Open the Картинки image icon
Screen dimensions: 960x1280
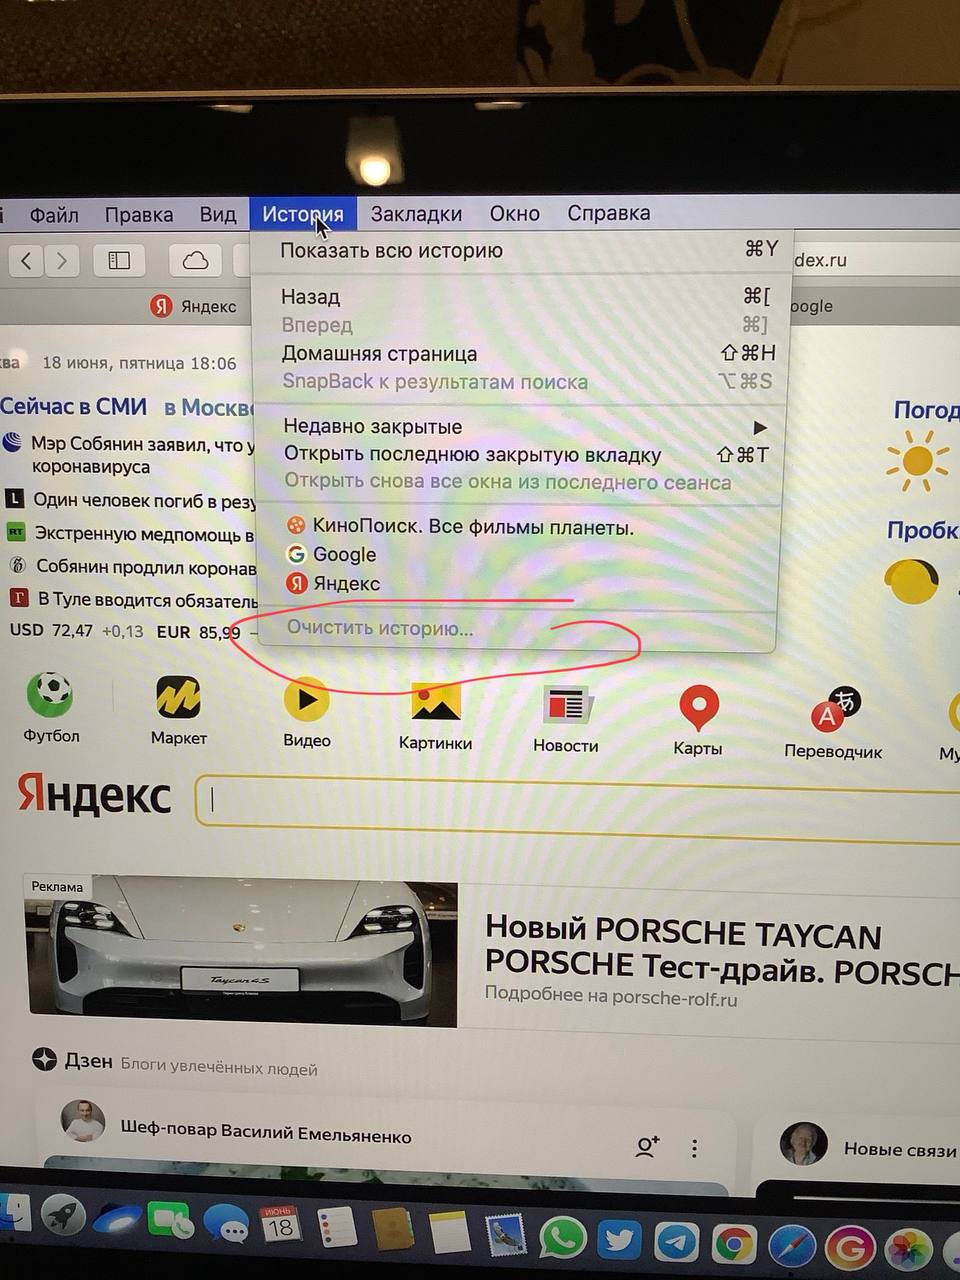(435, 701)
